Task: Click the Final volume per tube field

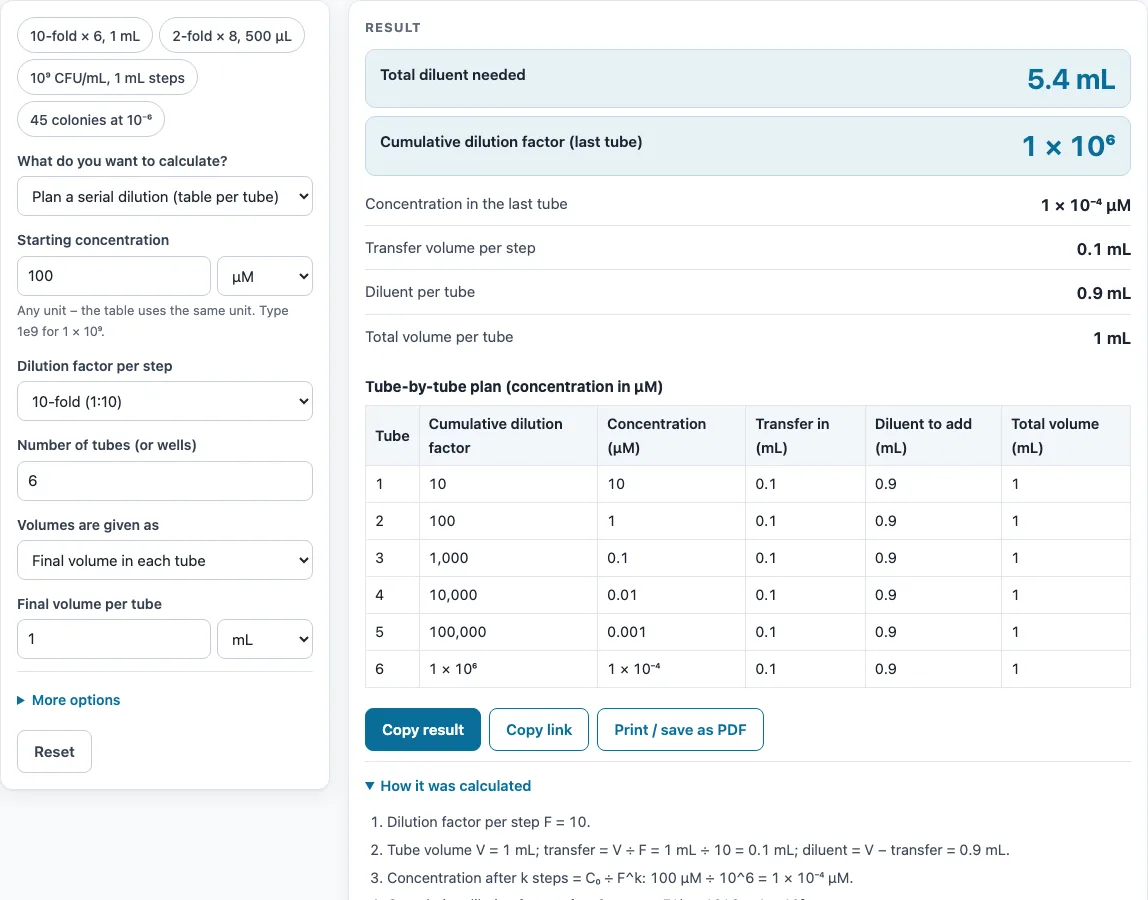Action: click(113, 639)
